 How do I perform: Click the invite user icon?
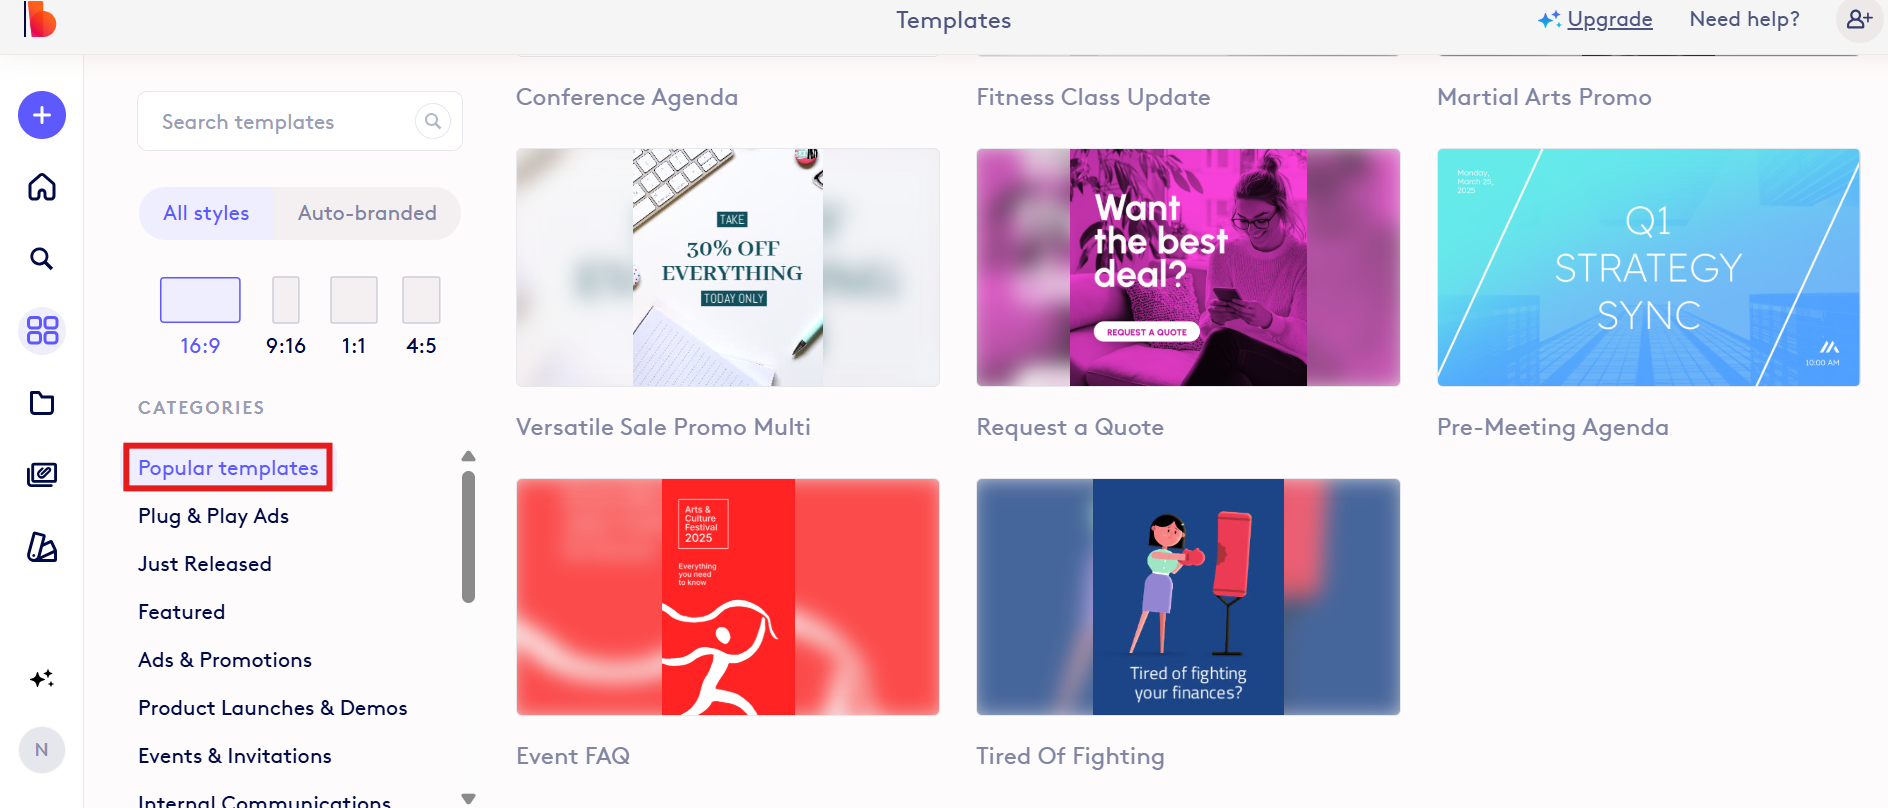(x=1859, y=20)
